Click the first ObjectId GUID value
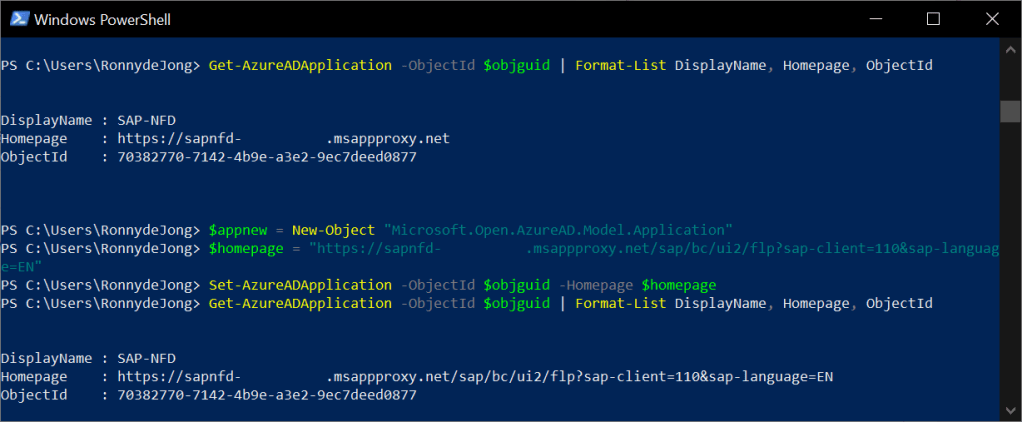The height and width of the screenshot is (422, 1022). coord(266,157)
